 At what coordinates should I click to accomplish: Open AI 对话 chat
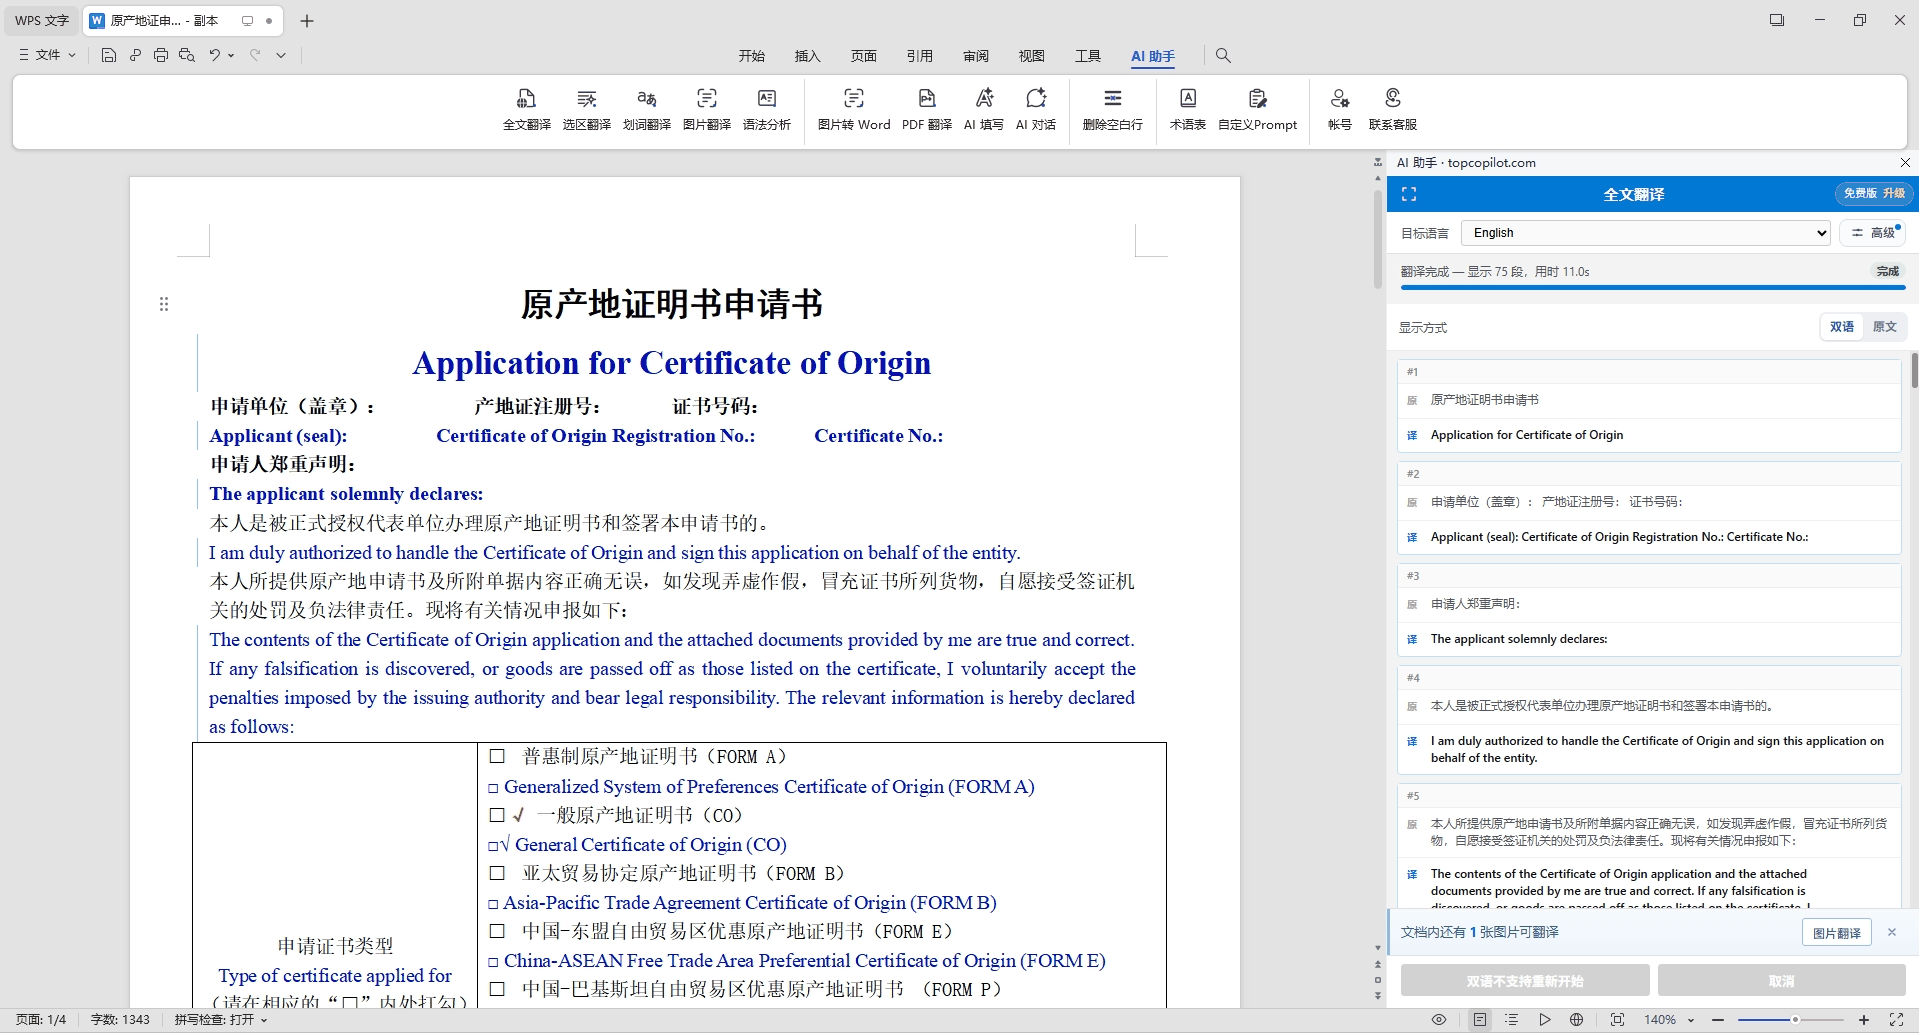click(x=1036, y=110)
